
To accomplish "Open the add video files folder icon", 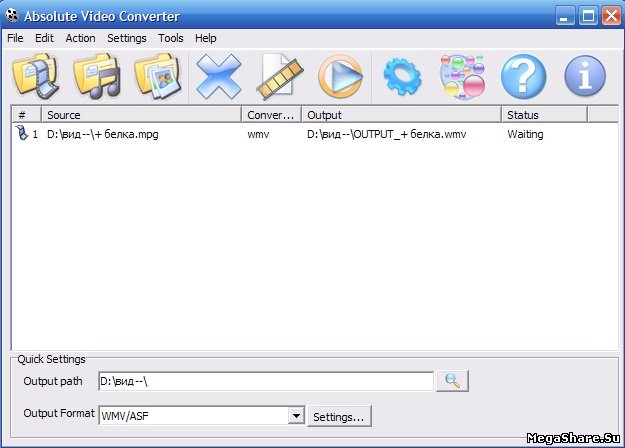I will 36,77.
